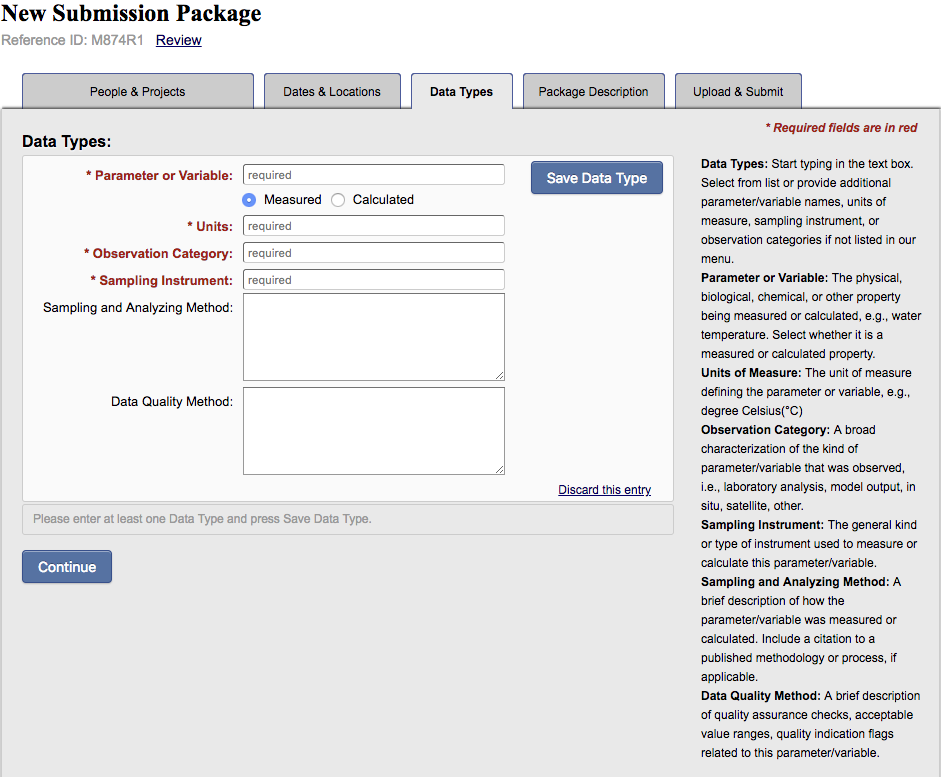Click the Review link beside Reference ID
941x777 pixels.
(x=179, y=40)
